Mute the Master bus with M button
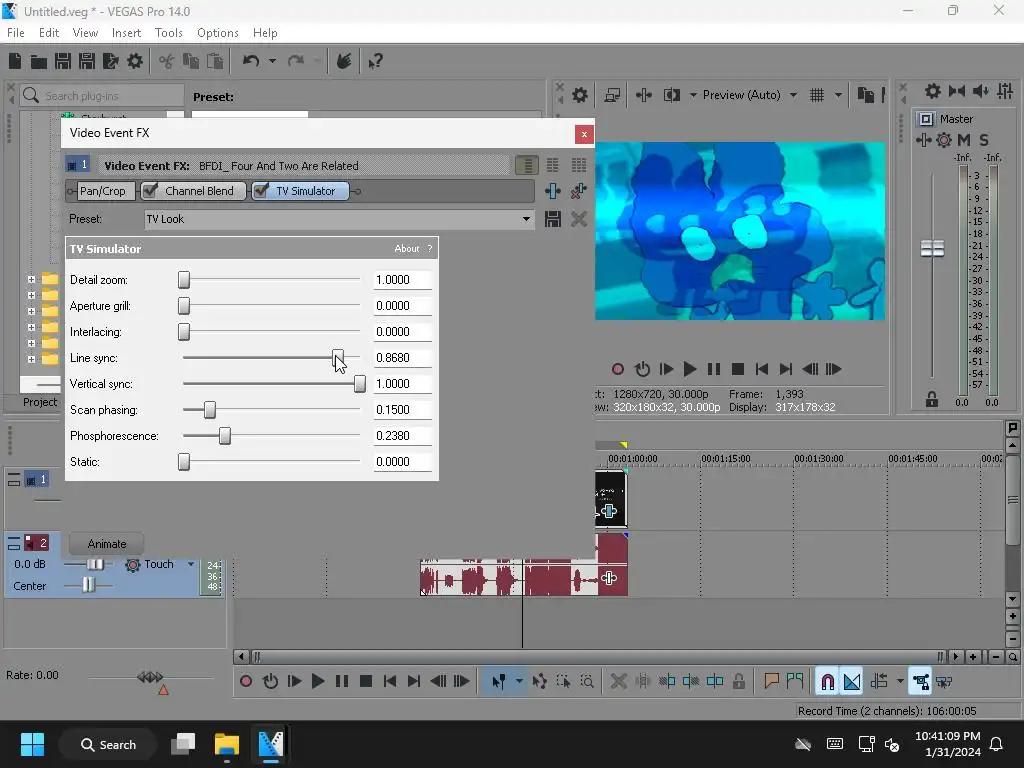The height and width of the screenshot is (768, 1024). (x=963, y=140)
